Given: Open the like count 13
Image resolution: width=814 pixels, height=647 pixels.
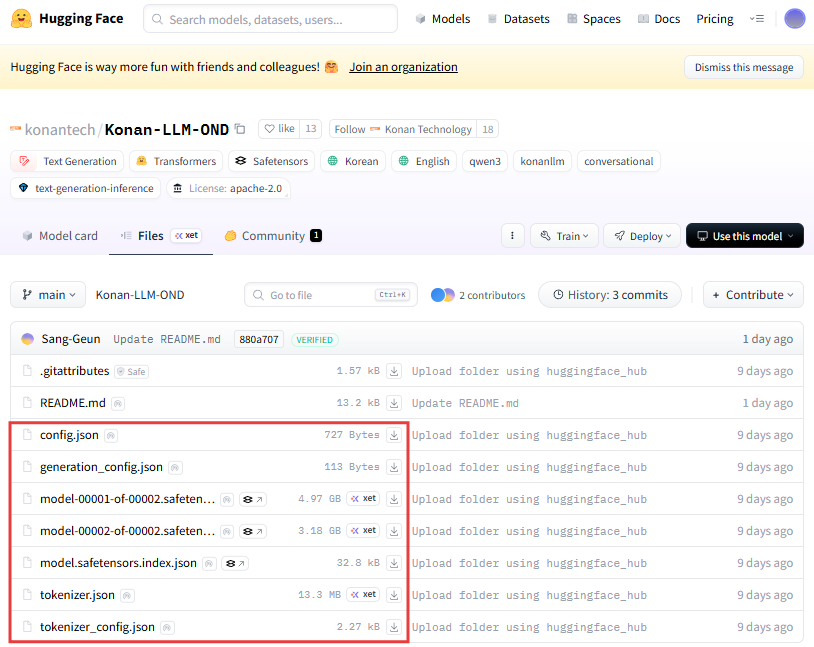Looking at the screenshot, I should (x=311, y=129).
